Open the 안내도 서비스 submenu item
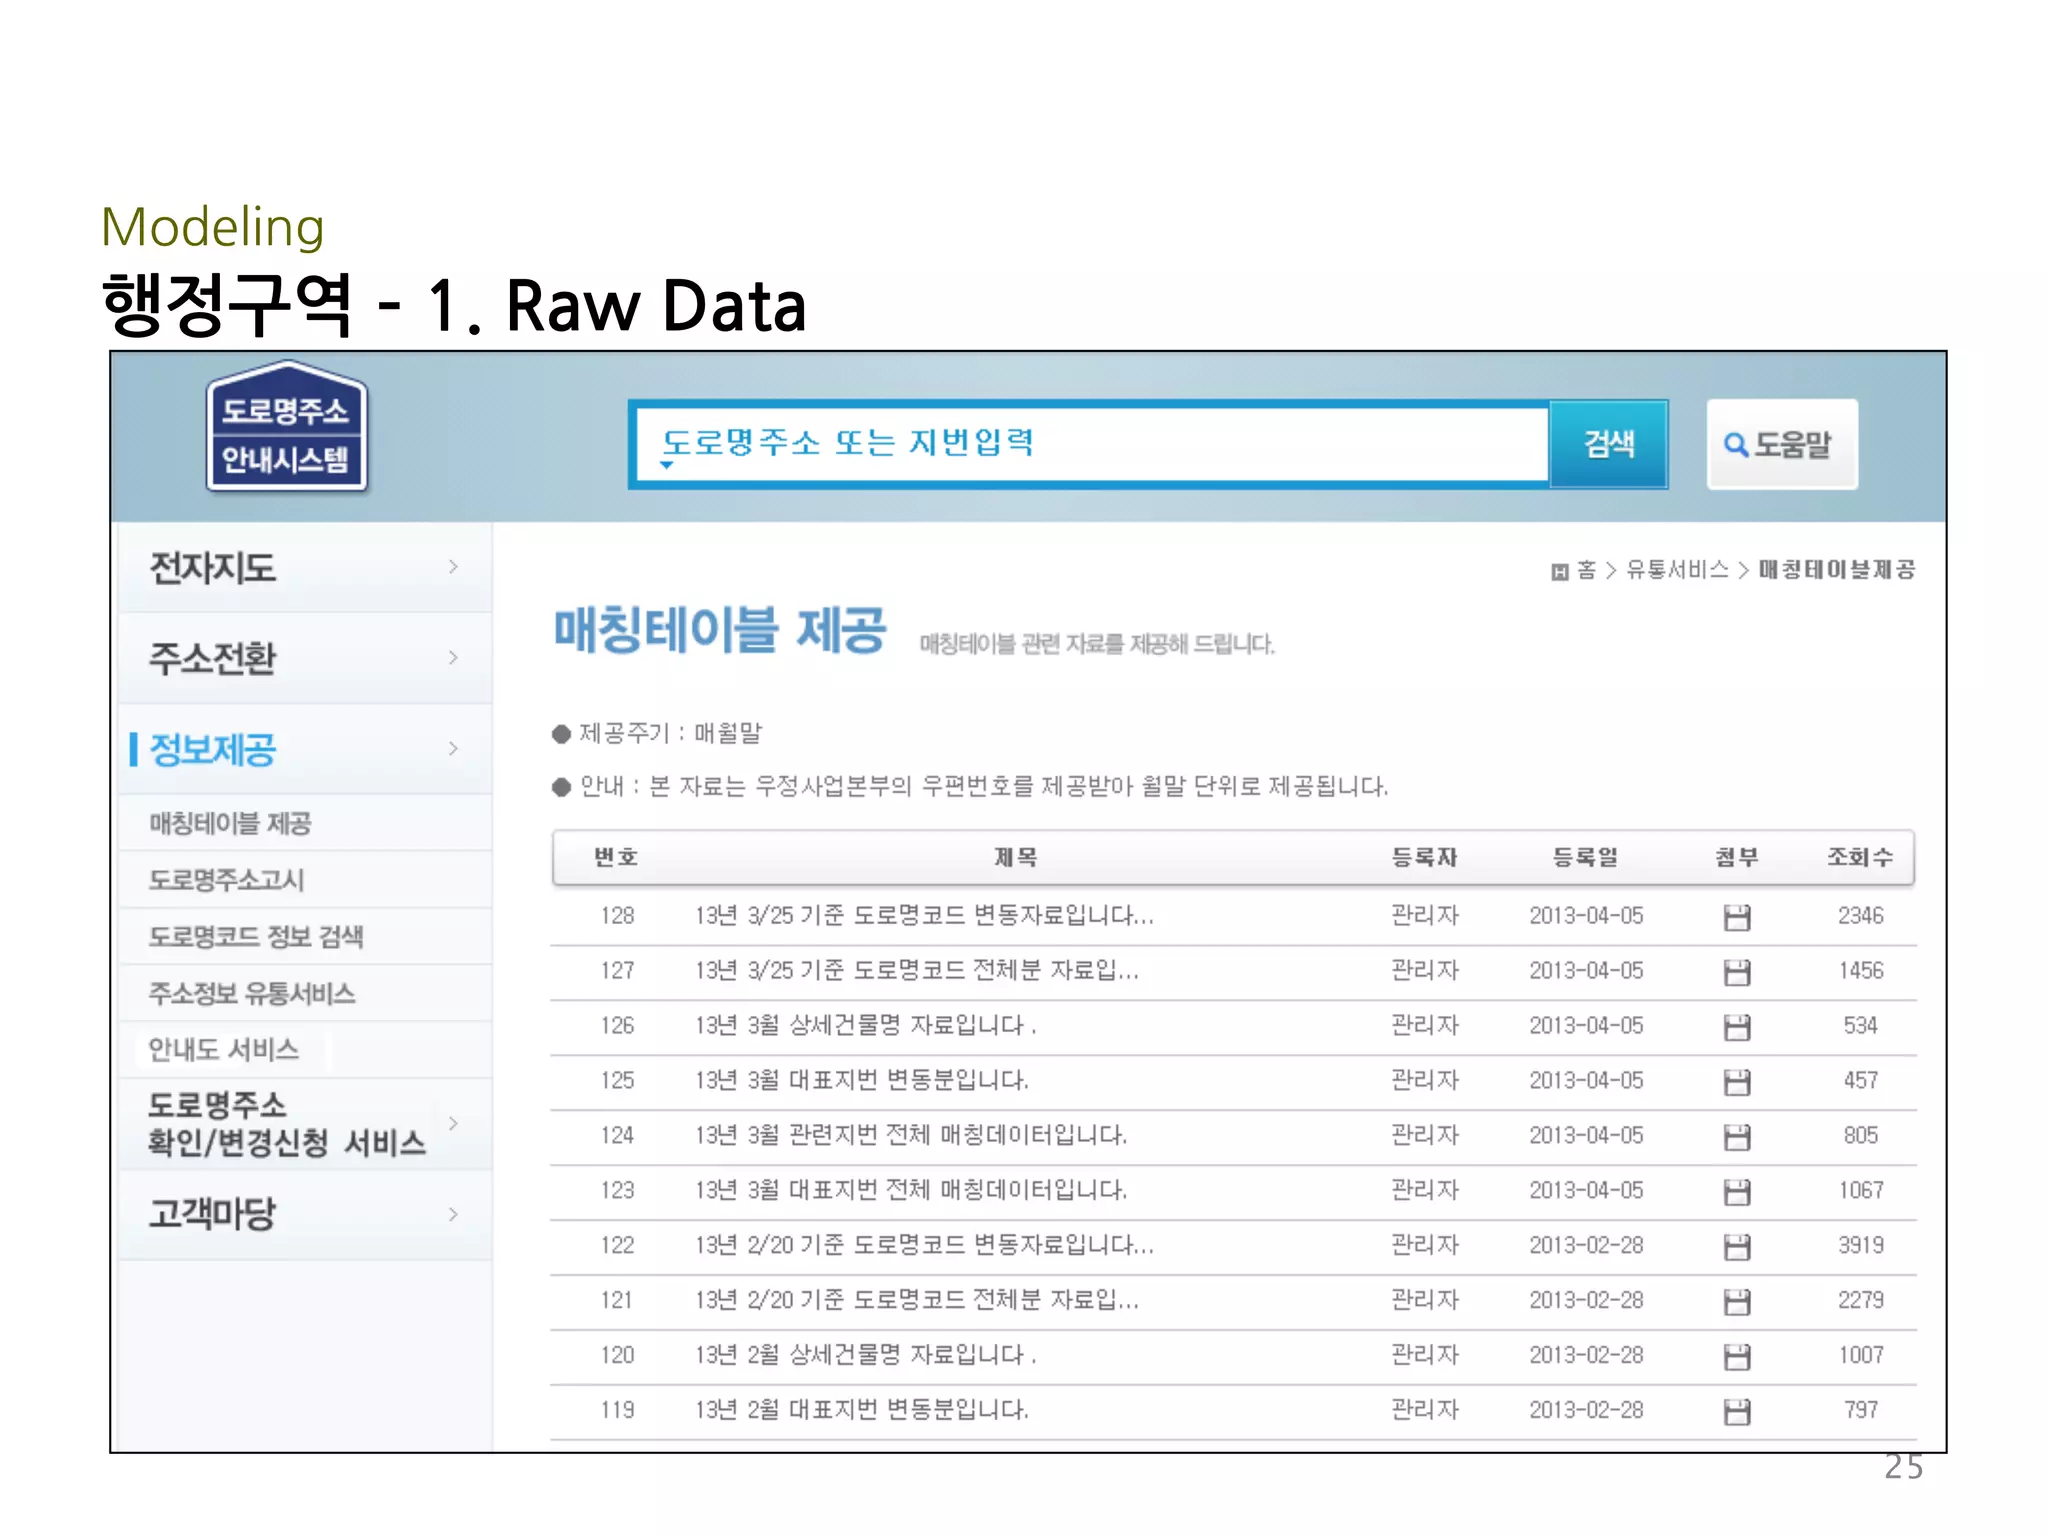This screenshot has width=2048, height=1536. (224, 1050)
